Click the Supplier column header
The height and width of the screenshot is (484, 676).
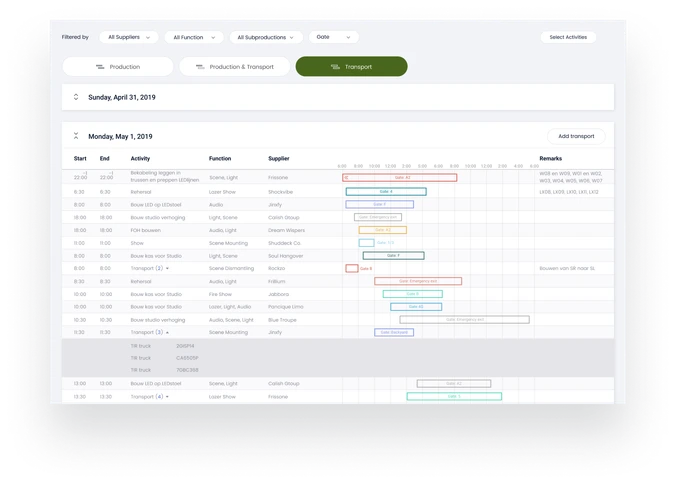click(x=279, y=159)
